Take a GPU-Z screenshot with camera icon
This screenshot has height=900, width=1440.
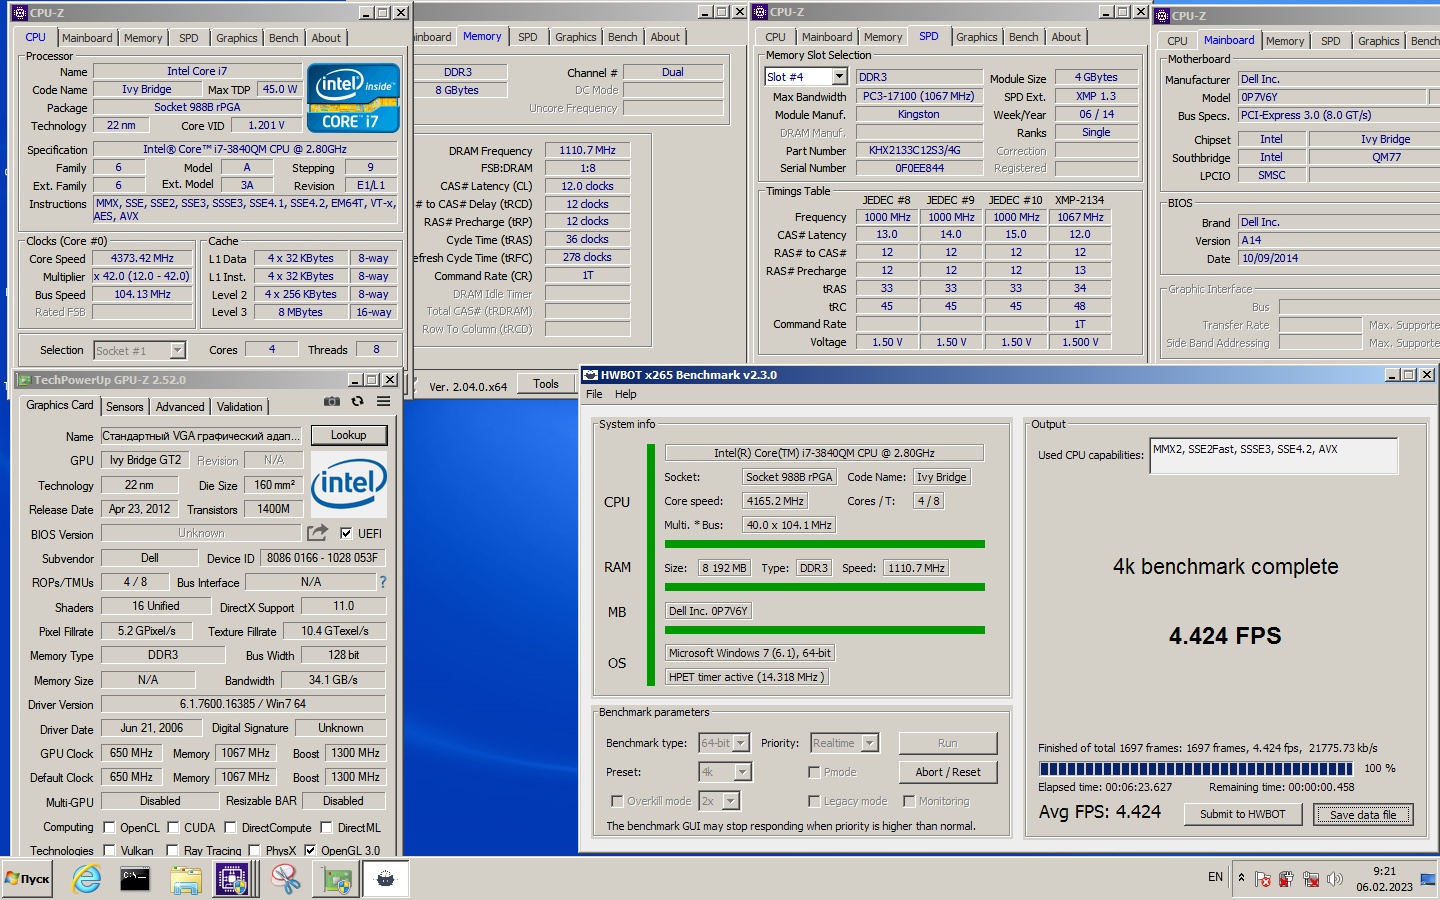pos(332,402)
